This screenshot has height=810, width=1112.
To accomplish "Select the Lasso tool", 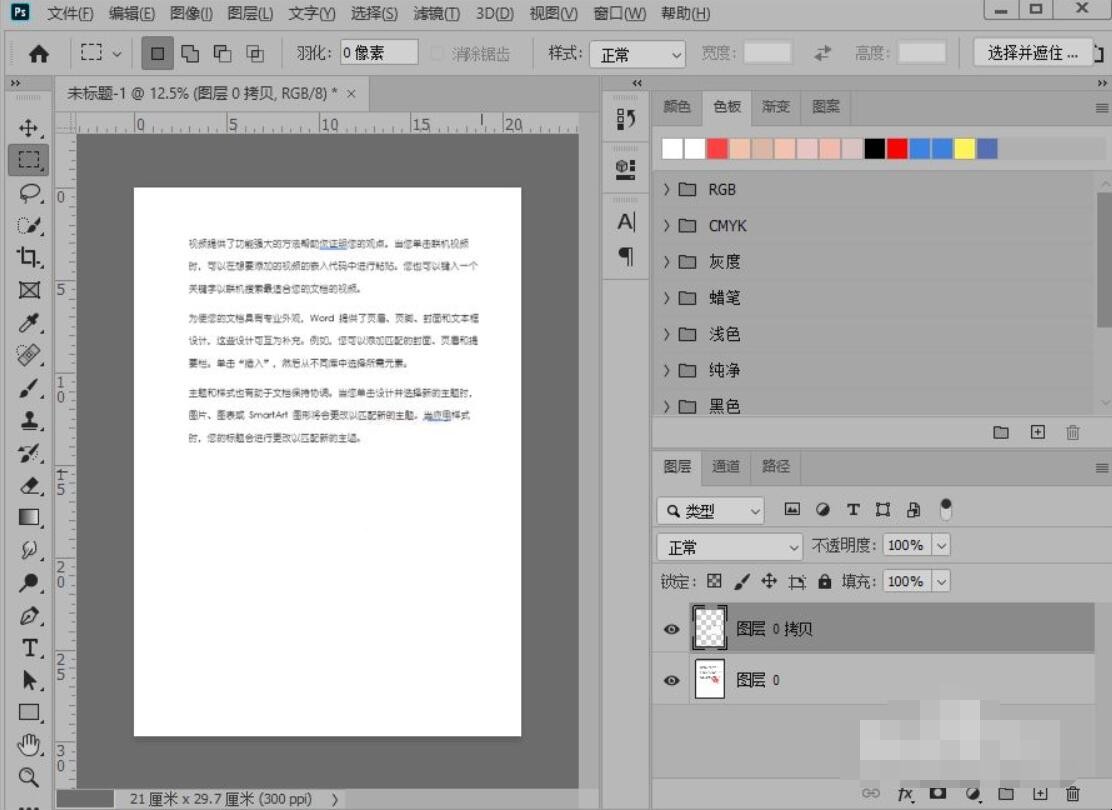I will [x=28, y=193].
